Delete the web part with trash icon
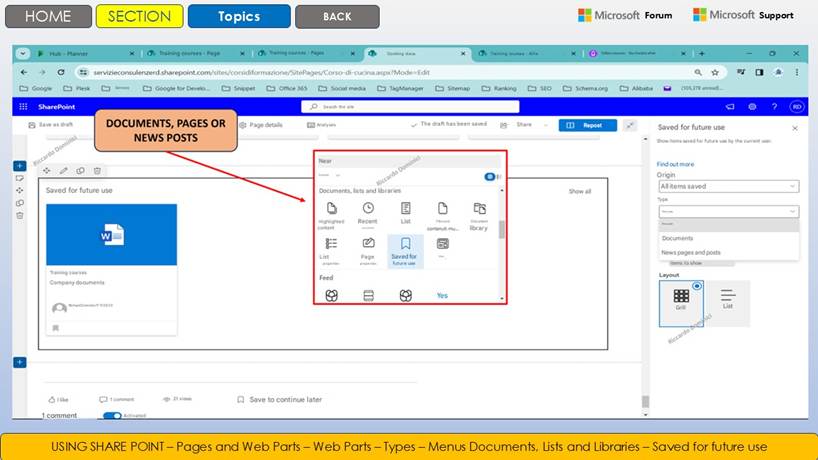This screenshot has height=460, width=818. coord(97,171)
